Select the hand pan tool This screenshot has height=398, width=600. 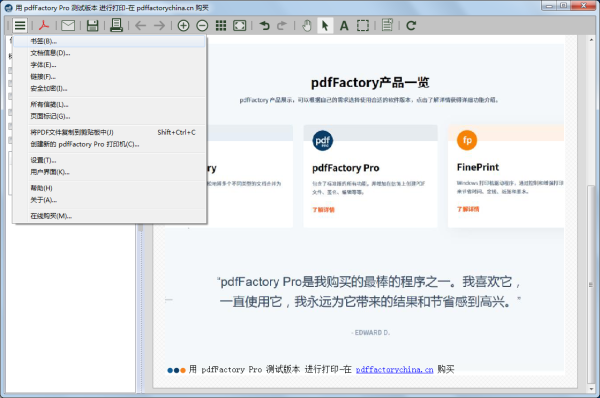click(307, 26)
